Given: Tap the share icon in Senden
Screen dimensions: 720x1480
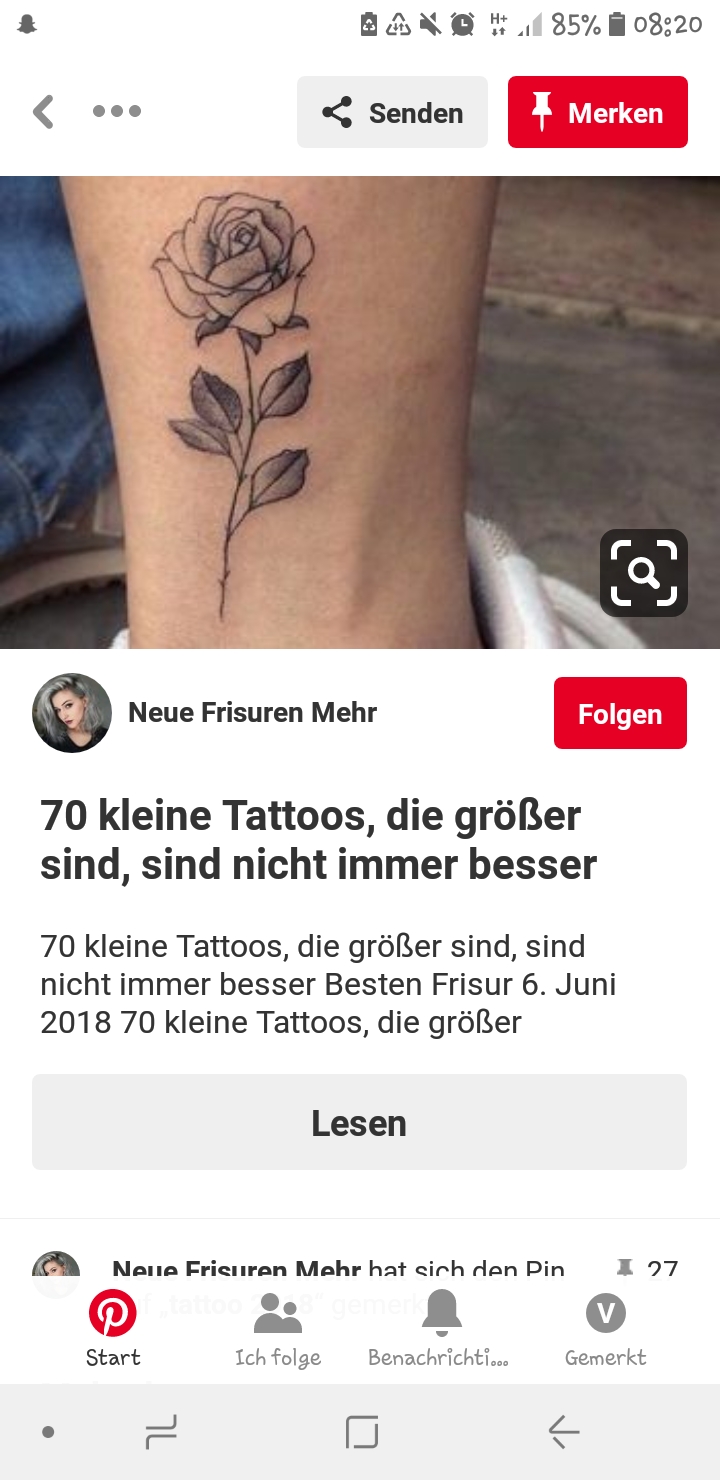Looking at the screenshot, I should tap(337, 113).
